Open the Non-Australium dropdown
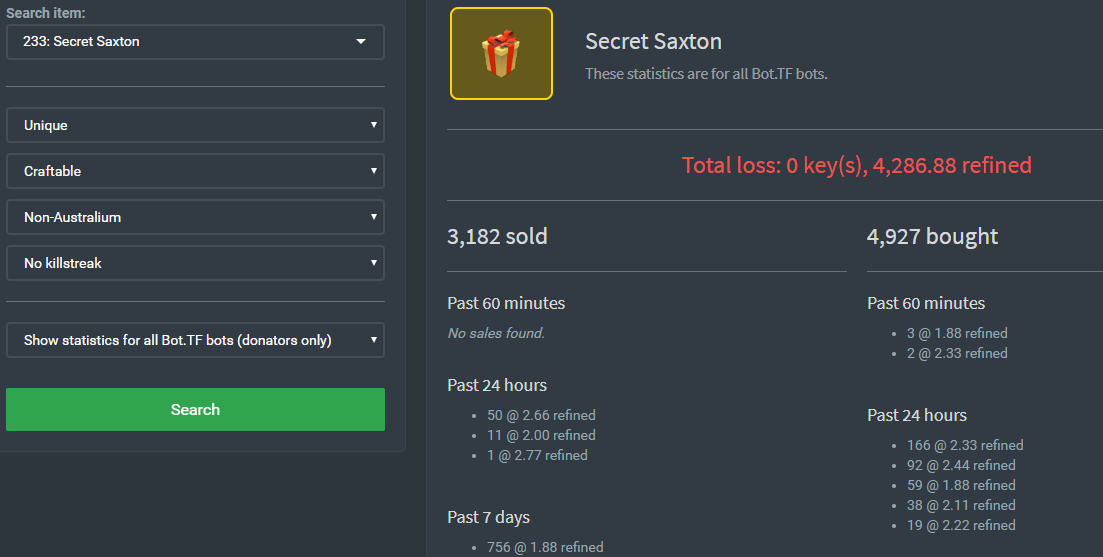This screenshot has height=557, width=1103. tap(196, 217)
